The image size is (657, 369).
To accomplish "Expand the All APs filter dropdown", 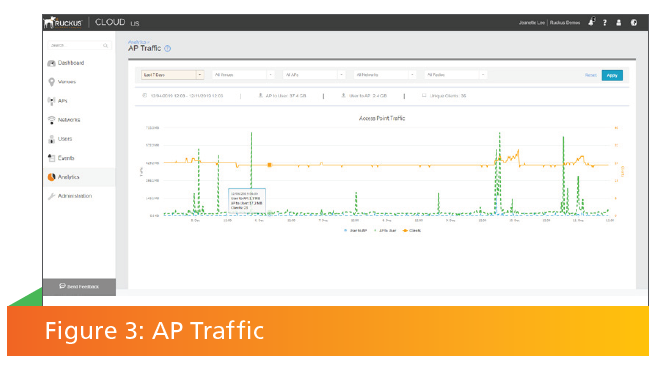I will tap(314, 75).
